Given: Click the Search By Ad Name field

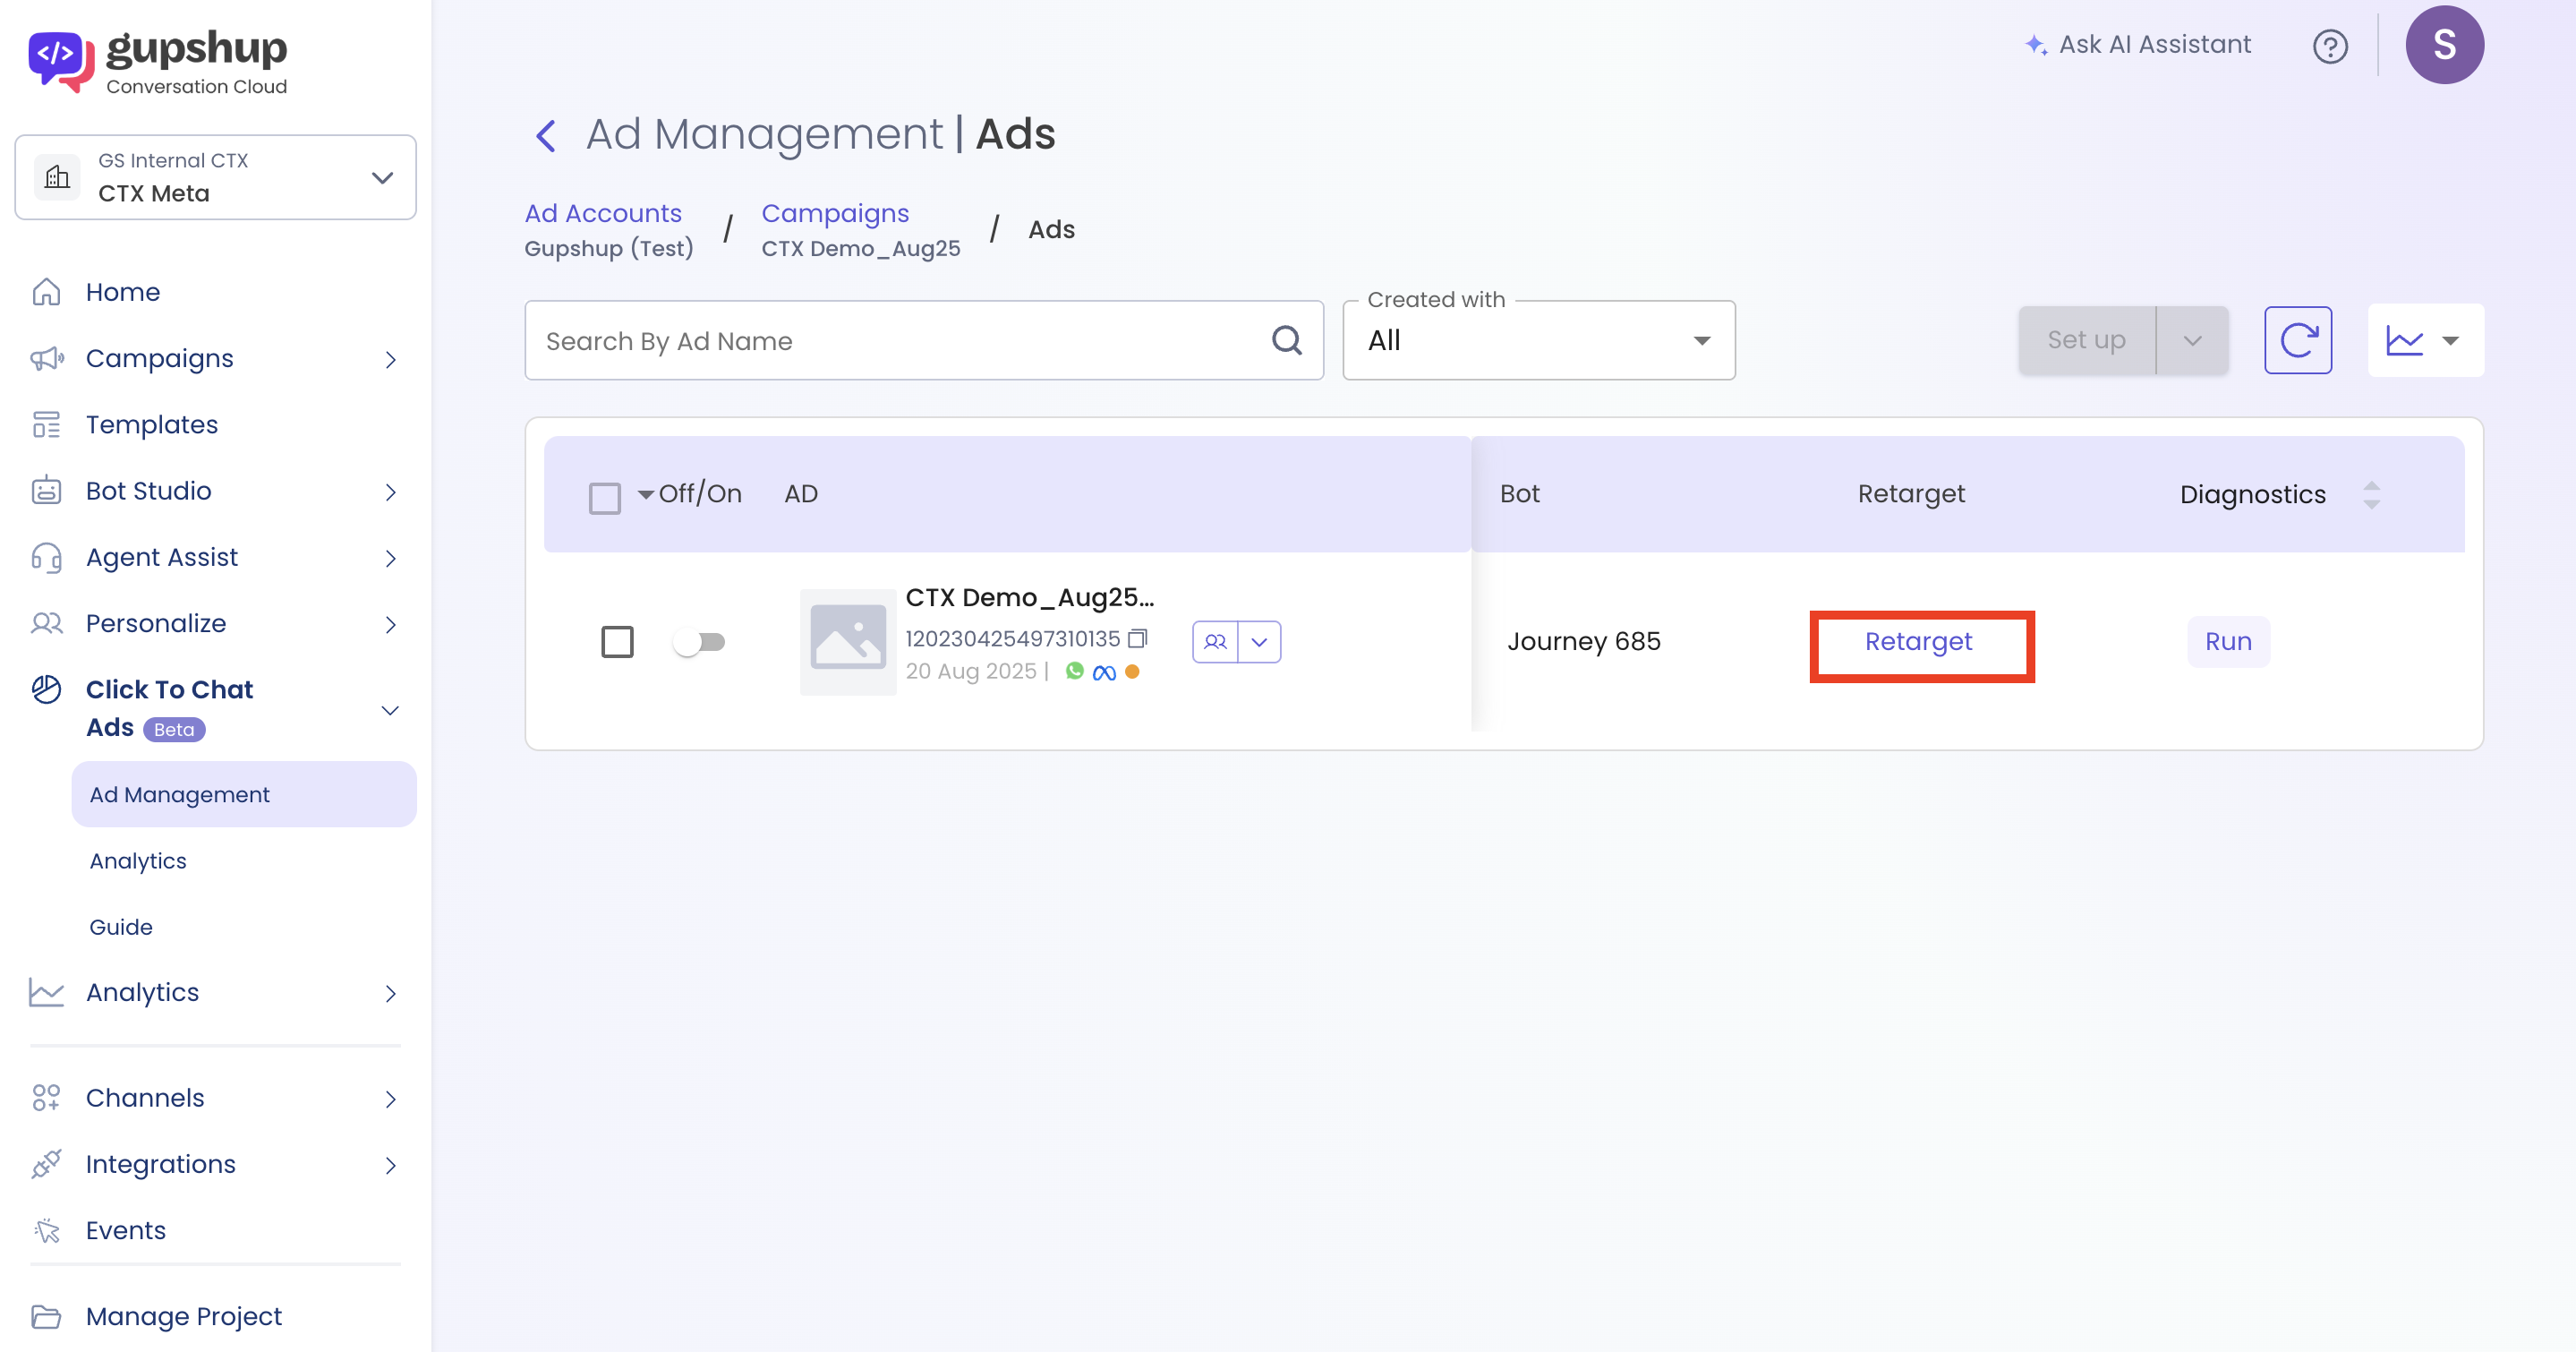Looking at the screenshot, I should click(924, 340).
